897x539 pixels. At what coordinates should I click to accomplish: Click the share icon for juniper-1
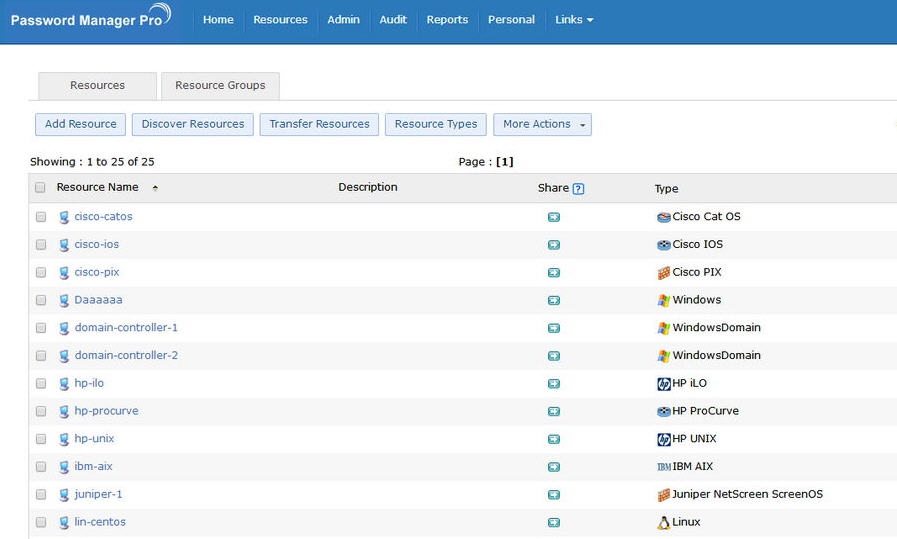(553, 495)
